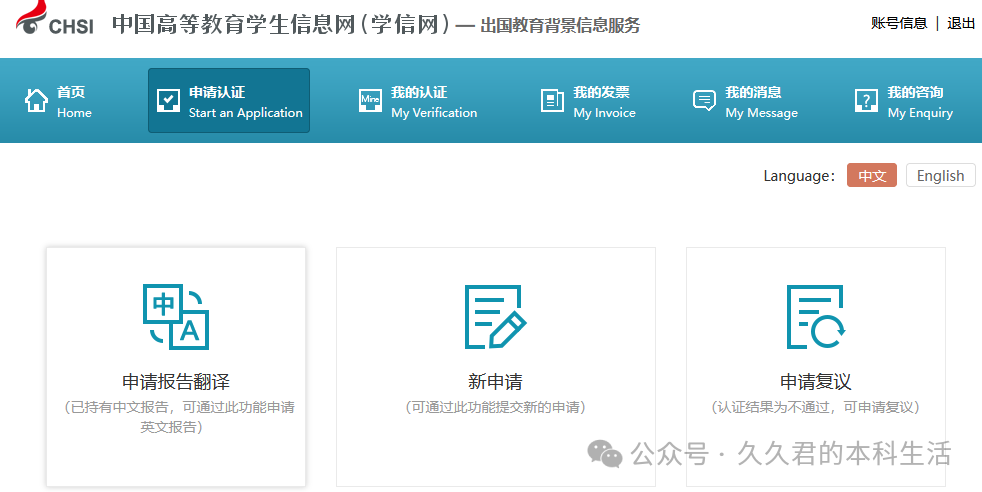Open 我的发票 My Invoice
The image size is (982, 492).
pos(588,101)
